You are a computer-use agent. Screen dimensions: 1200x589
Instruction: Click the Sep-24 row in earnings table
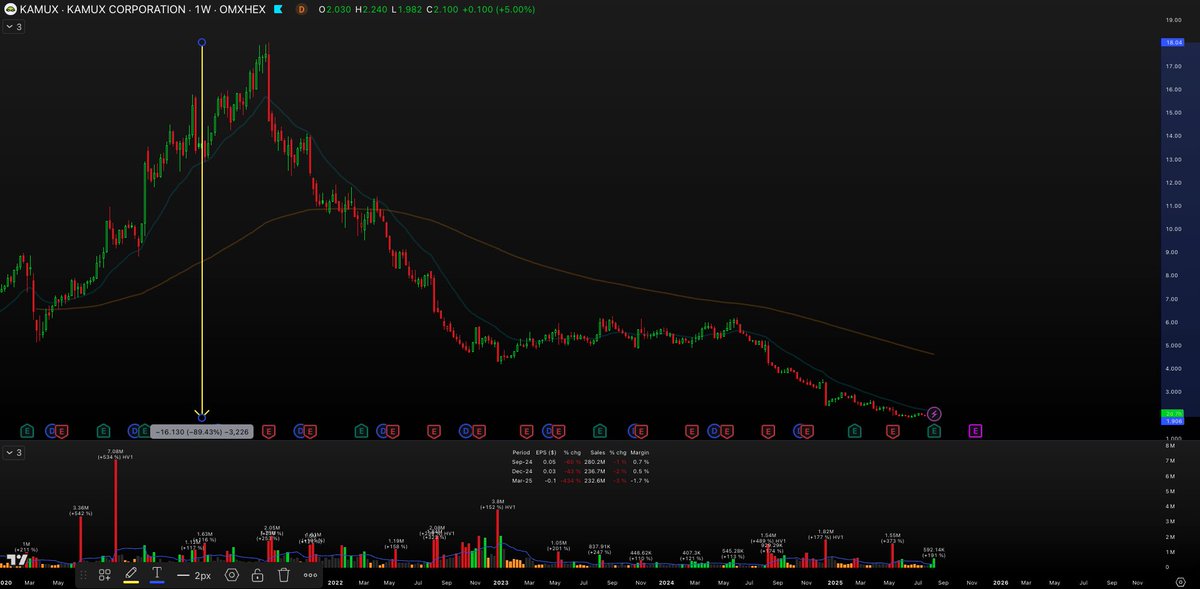[x=578, y=463]
